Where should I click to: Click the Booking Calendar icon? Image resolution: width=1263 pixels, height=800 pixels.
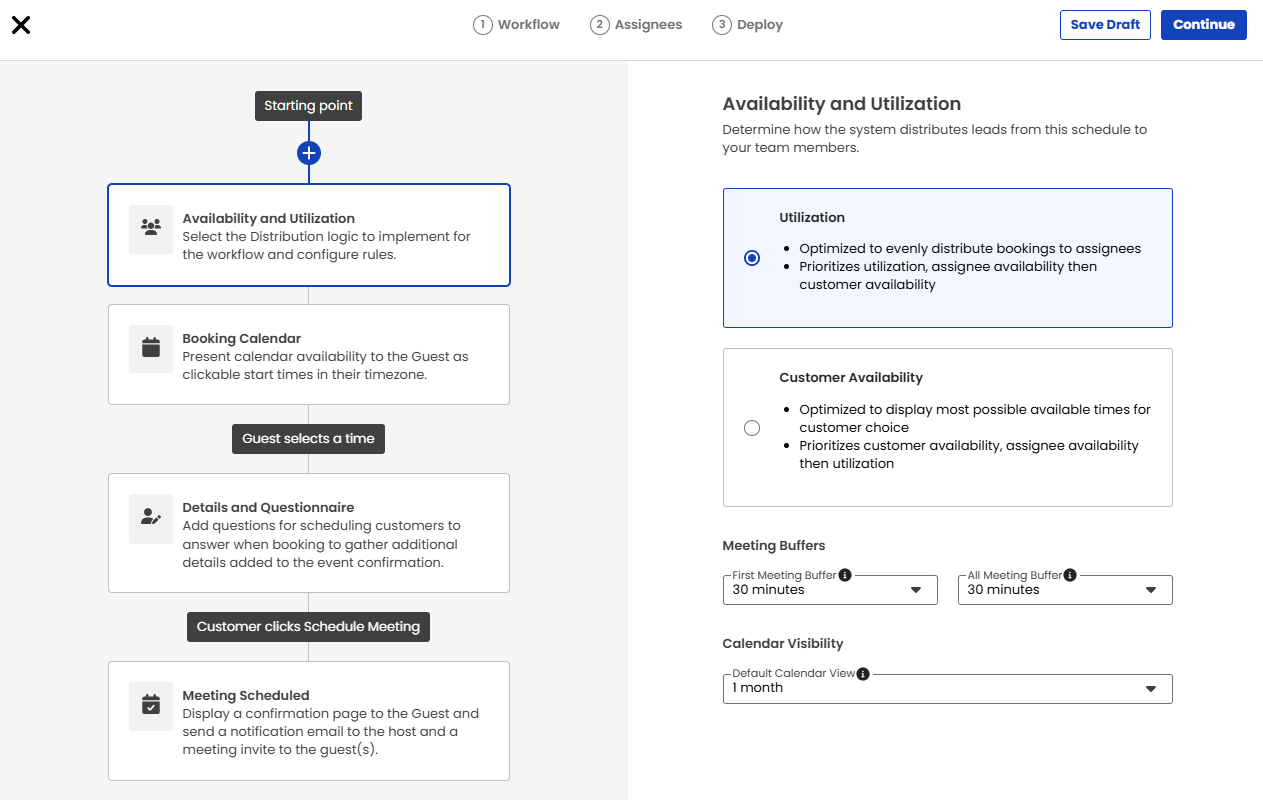pos(151,348)
